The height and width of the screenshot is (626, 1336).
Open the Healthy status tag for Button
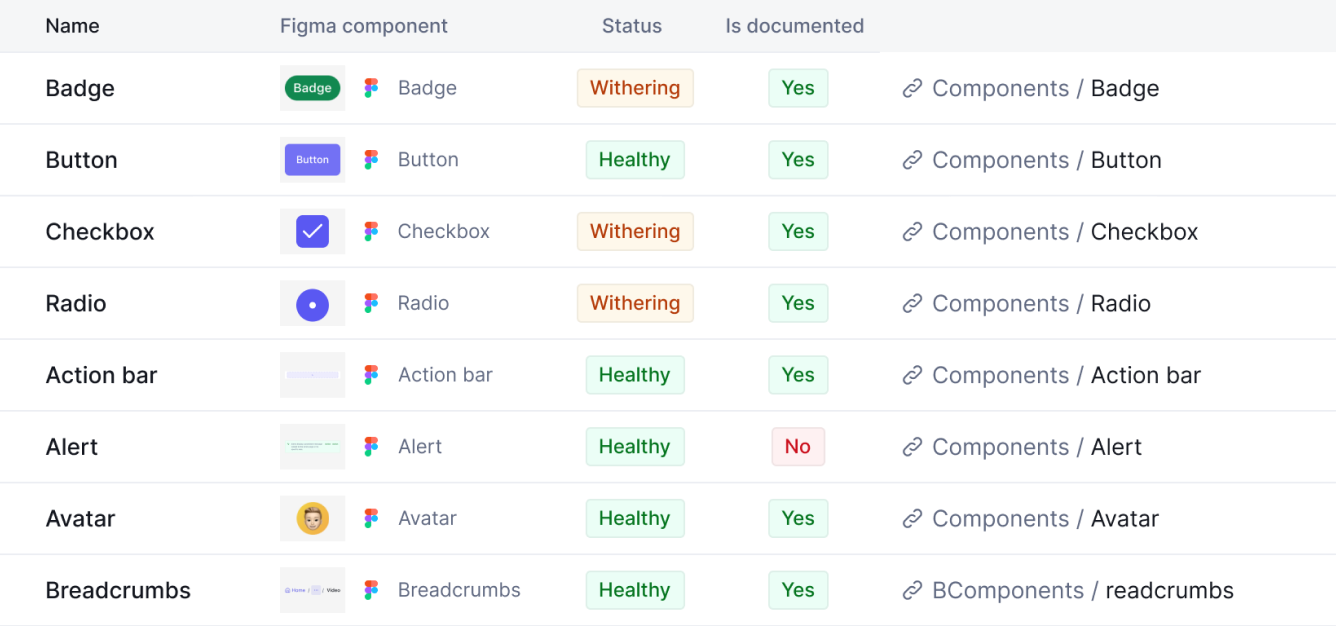[x=635, y=159]
